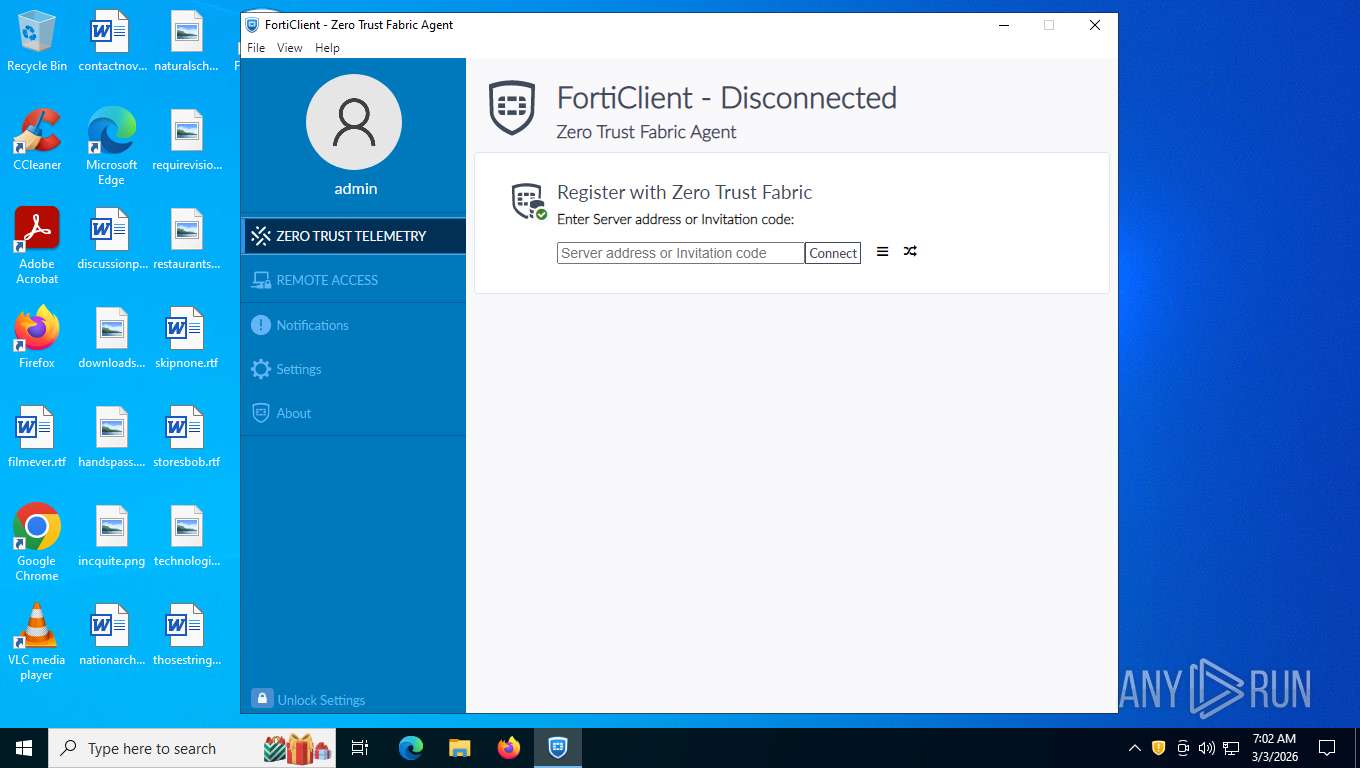Image resolution: width=1360 pixels, height=768 pixels.
Task: Click the shuffle arrows icon beside Connect
Action: tap(910, 251)
